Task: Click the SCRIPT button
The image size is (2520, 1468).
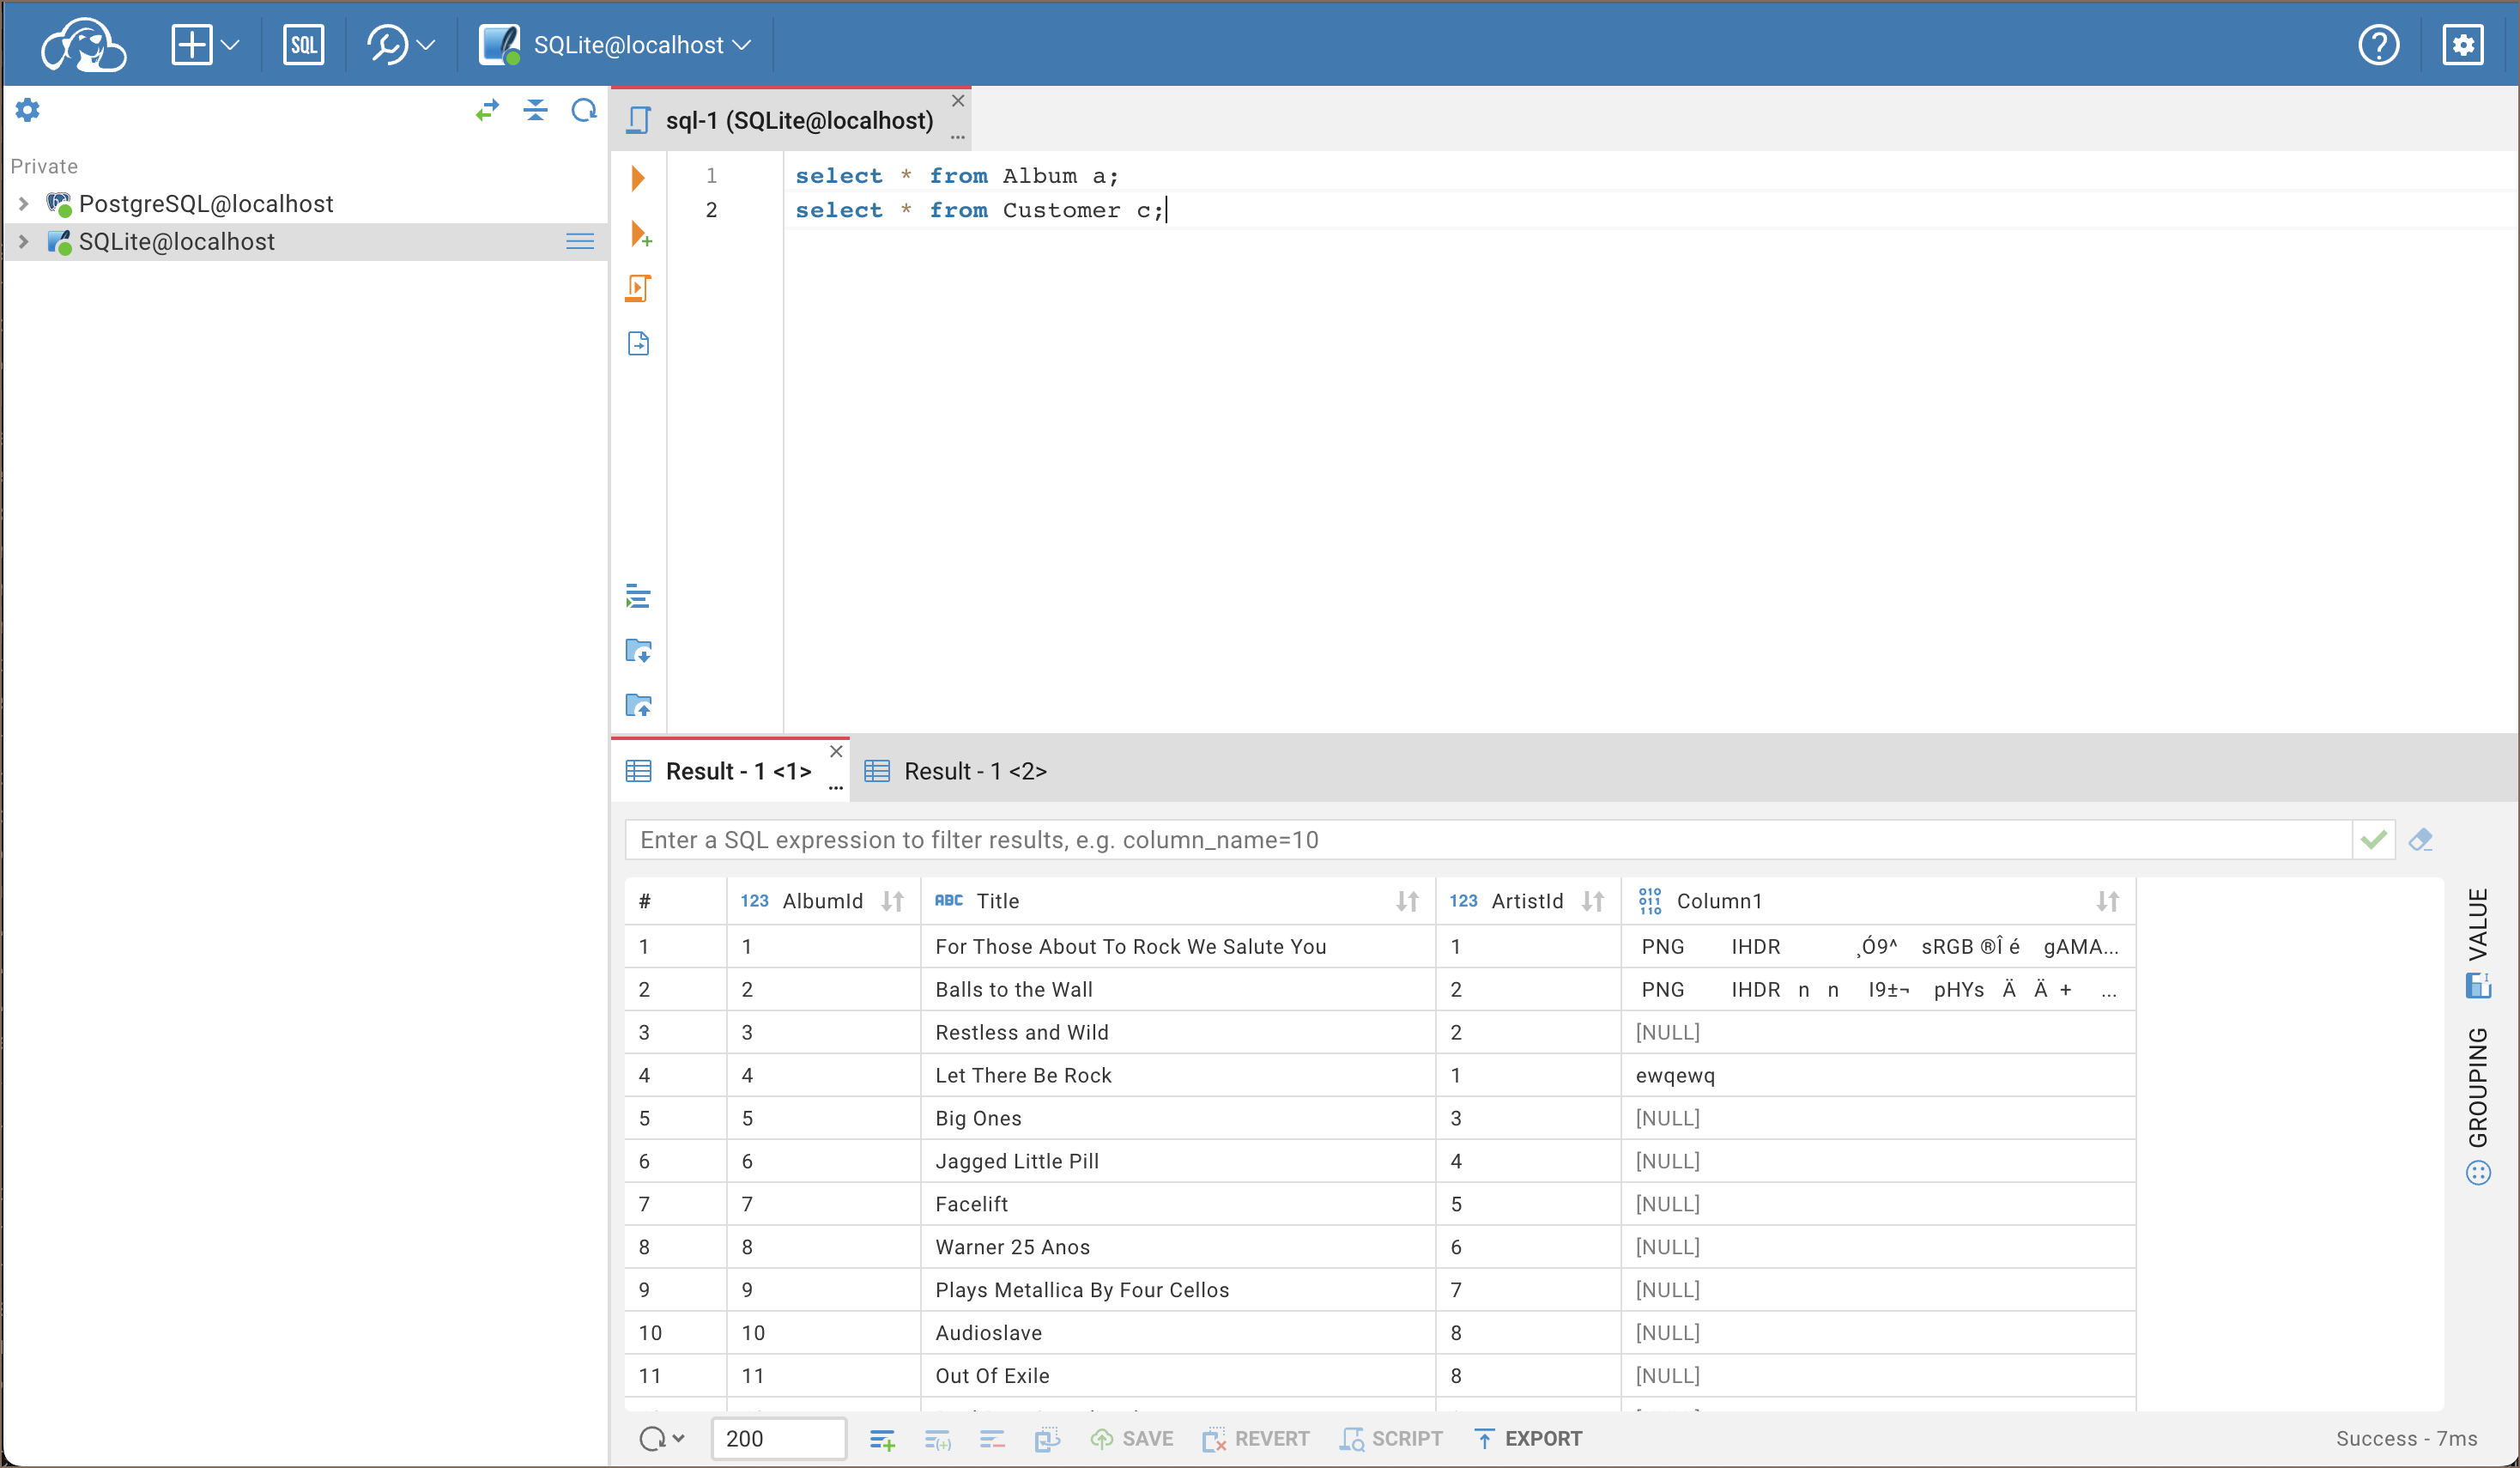Action: click(x=1391, y=1439)
